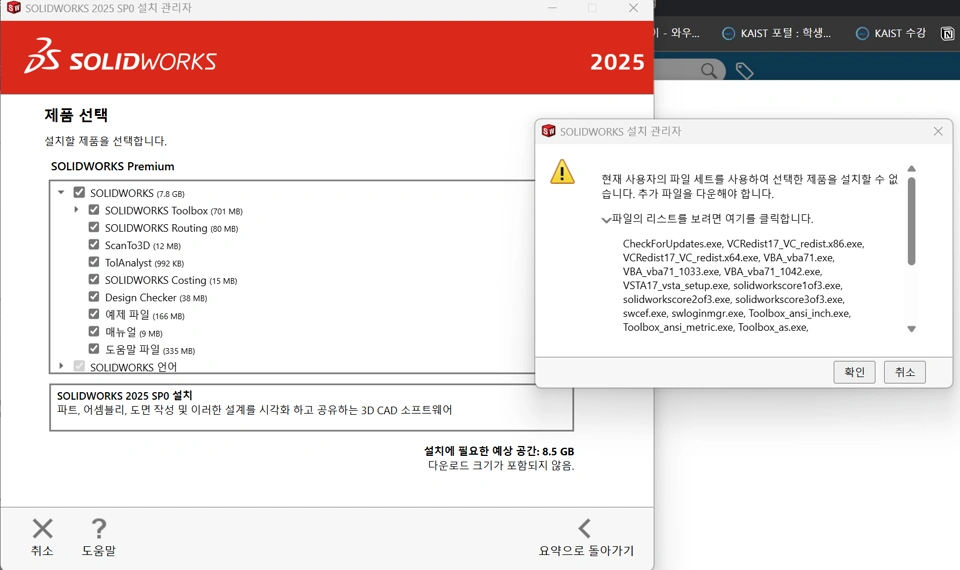960x570 pixels.
Task: Click 확인 button in dialog
Action: click(854, 372)
